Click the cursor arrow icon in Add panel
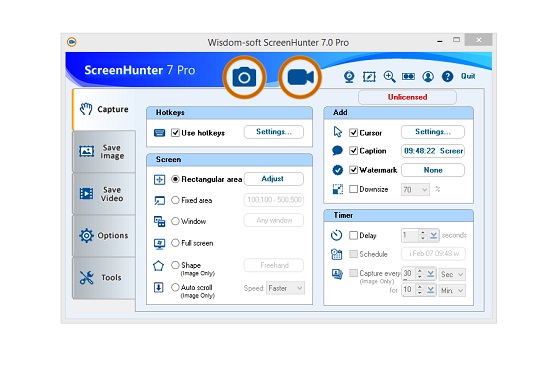The image size is (550, 373). (x=337, y=132)
